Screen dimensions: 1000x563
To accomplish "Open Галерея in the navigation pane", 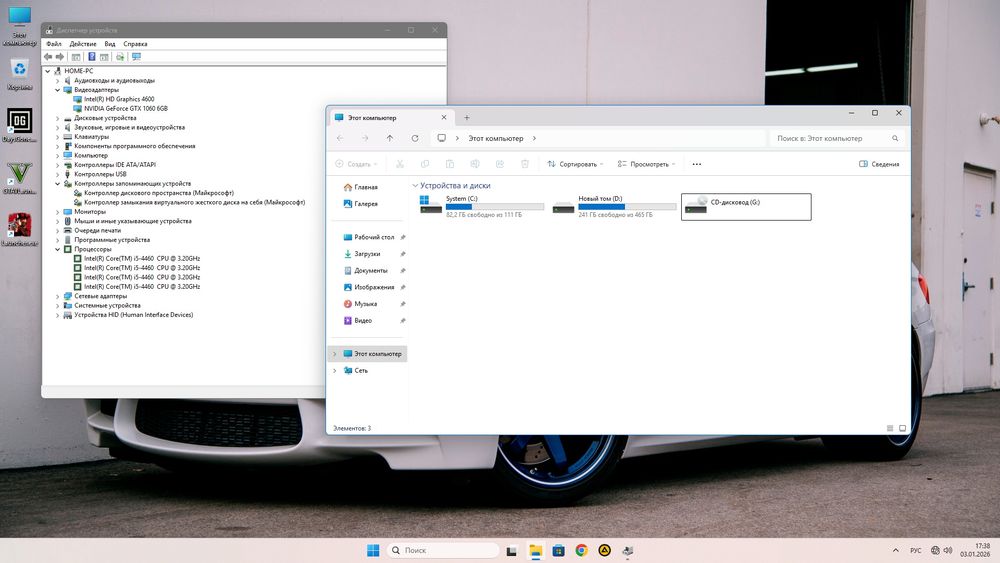I will click(365, 204).
